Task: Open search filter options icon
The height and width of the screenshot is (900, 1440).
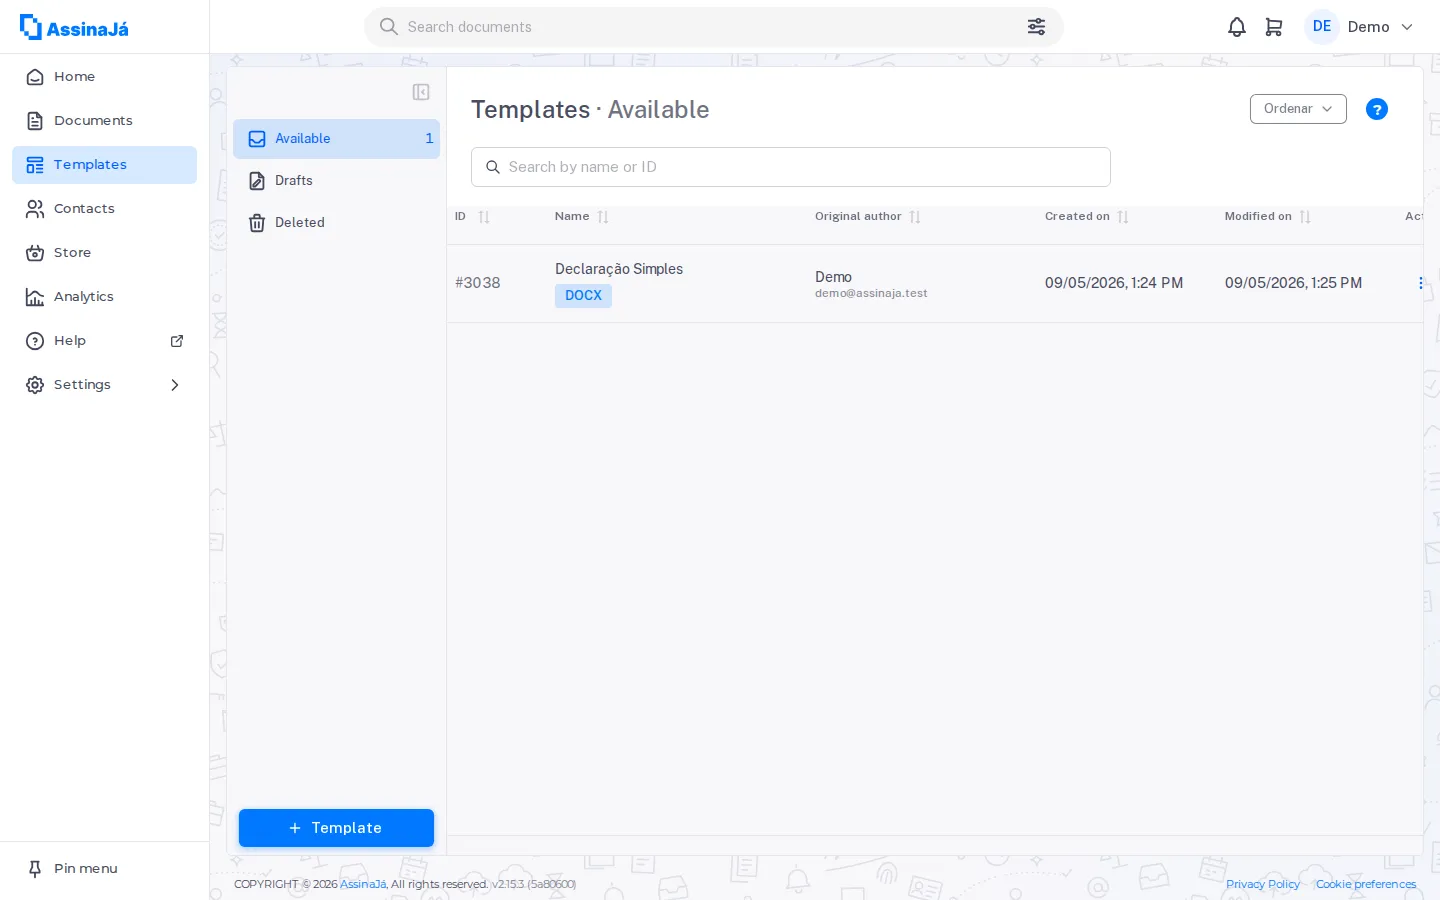Action: point(1037,27)
